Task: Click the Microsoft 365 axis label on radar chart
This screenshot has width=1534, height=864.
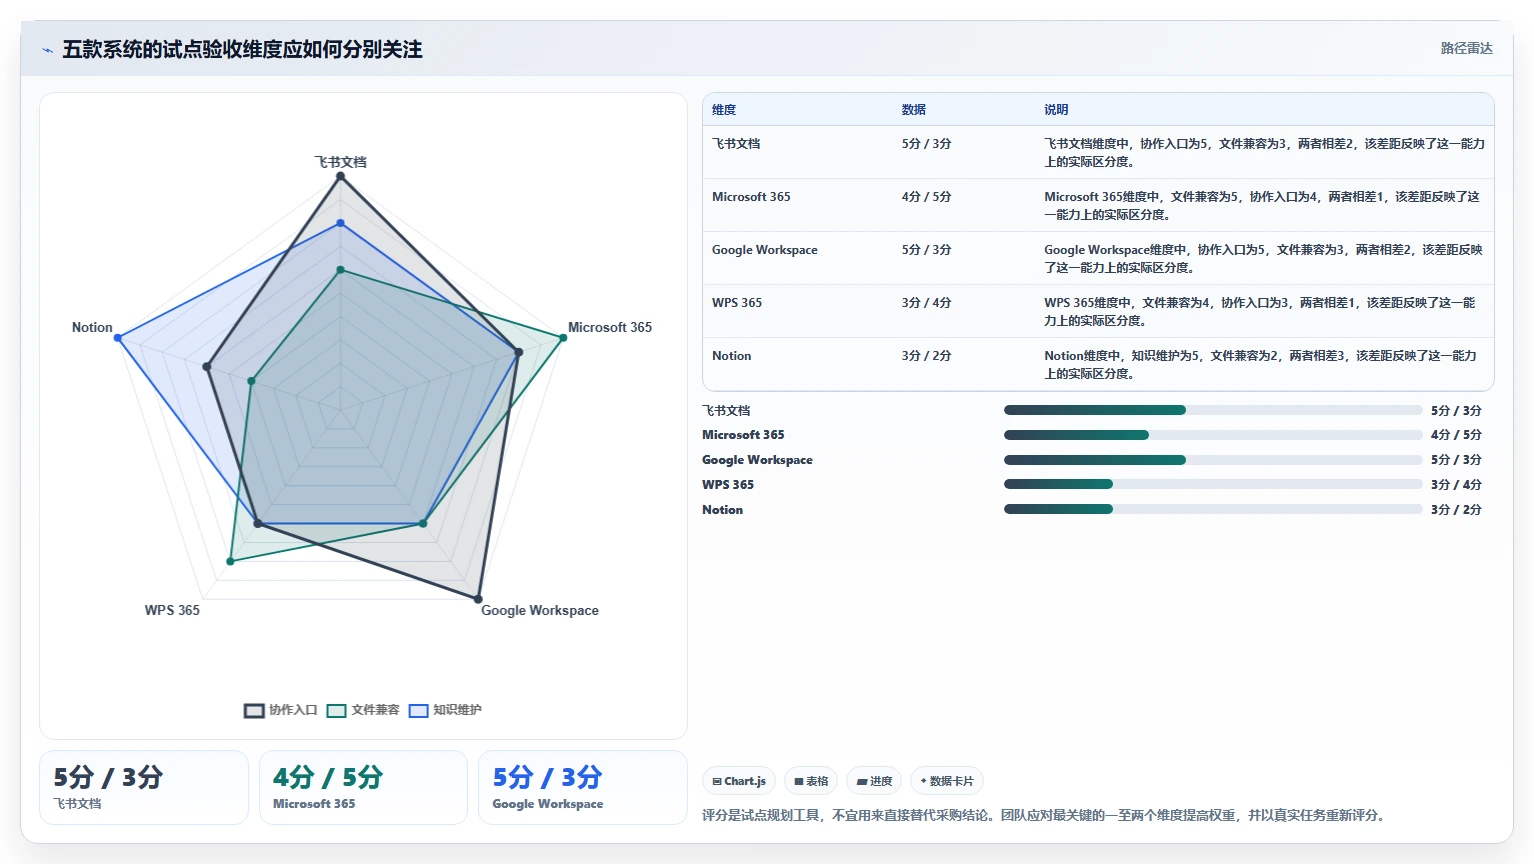Action: [x=610, y=327]
